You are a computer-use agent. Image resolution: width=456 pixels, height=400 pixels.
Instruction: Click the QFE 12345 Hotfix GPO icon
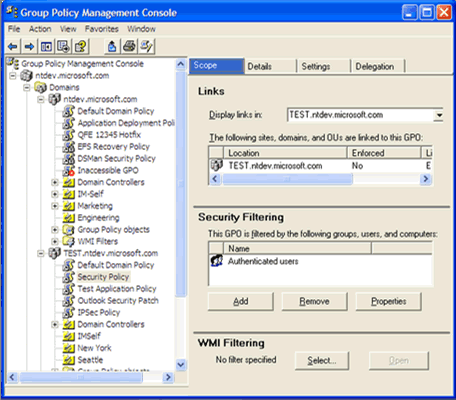(x=68, y=135)
